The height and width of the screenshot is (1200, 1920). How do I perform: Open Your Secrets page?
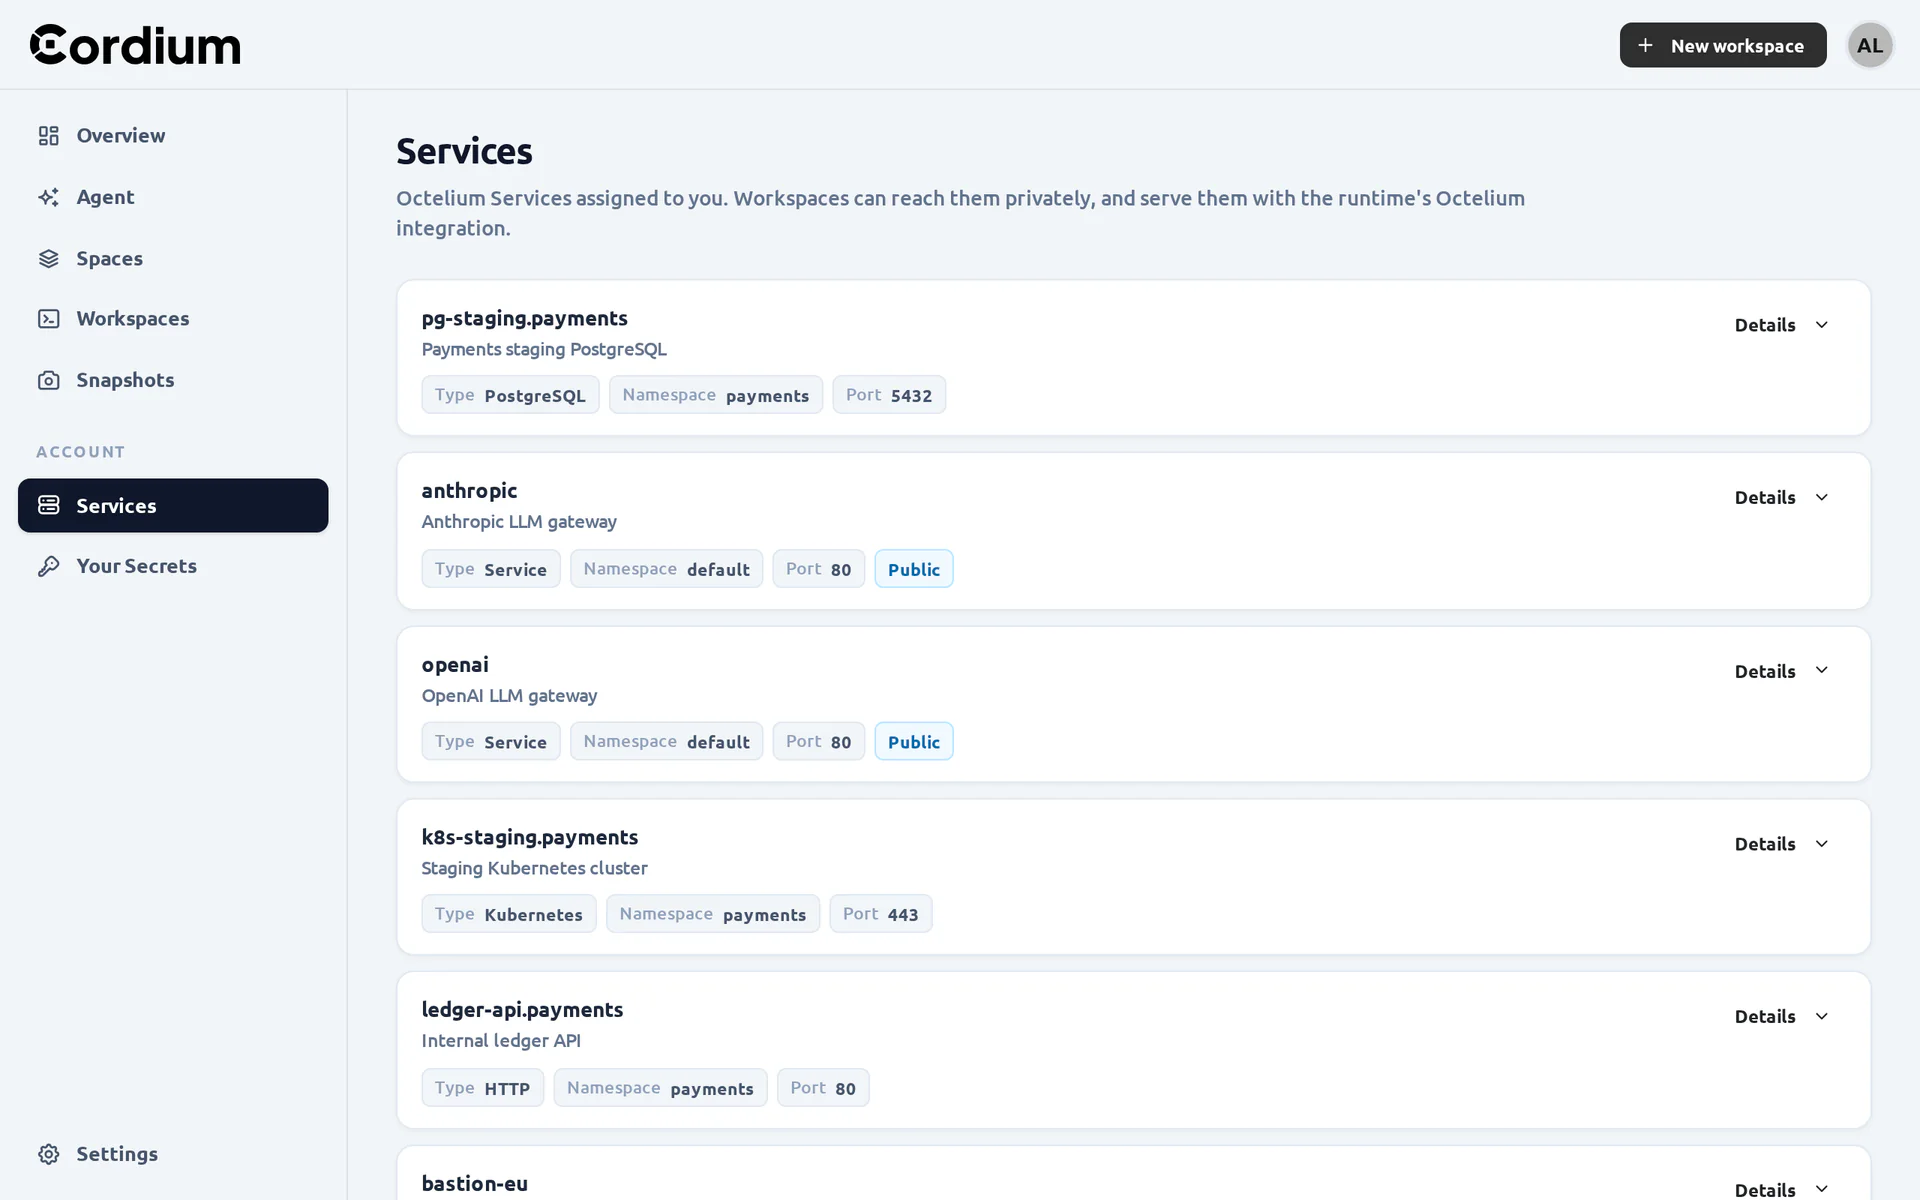tap(173, 566)
